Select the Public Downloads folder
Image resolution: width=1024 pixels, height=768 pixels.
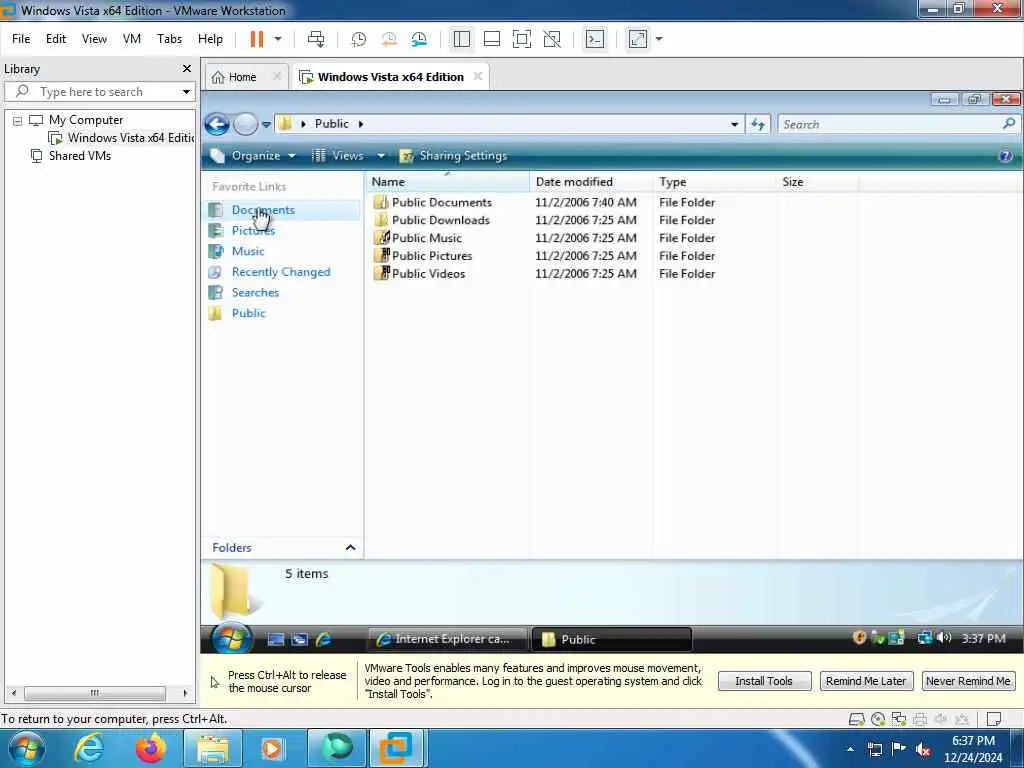[440, 220]
